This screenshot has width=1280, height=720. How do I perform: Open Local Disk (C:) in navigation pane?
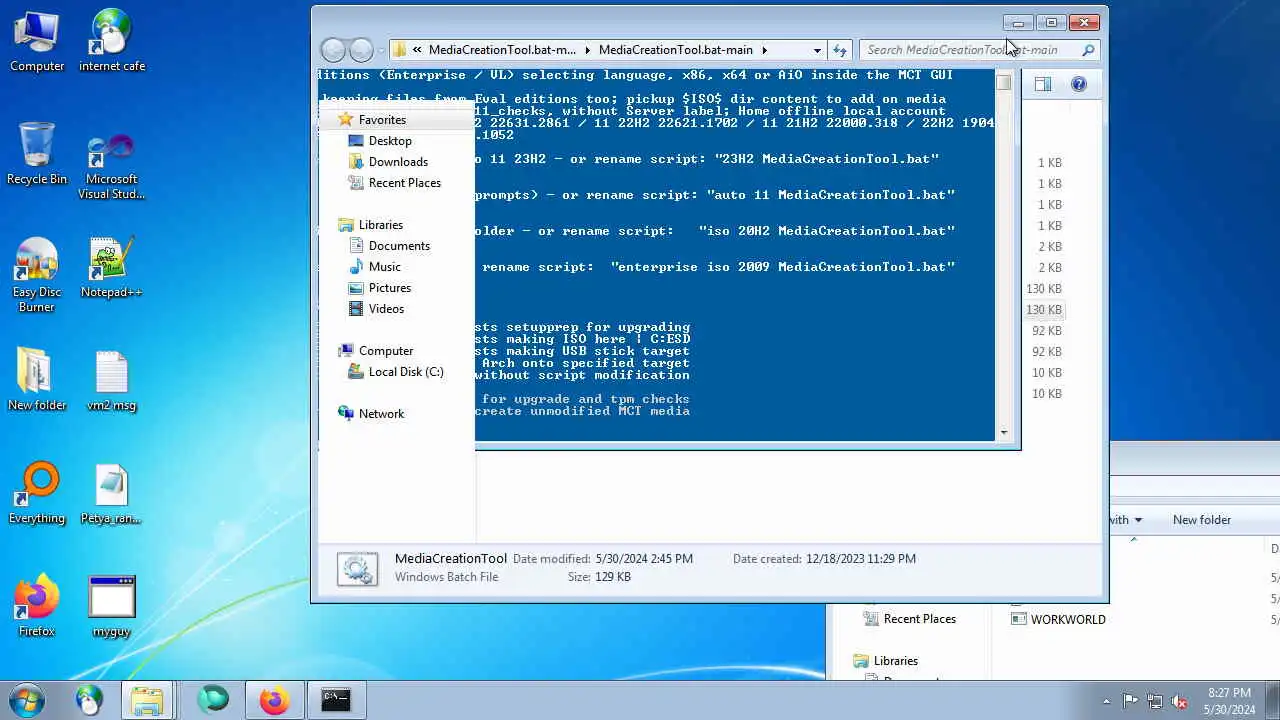[405, 372]
